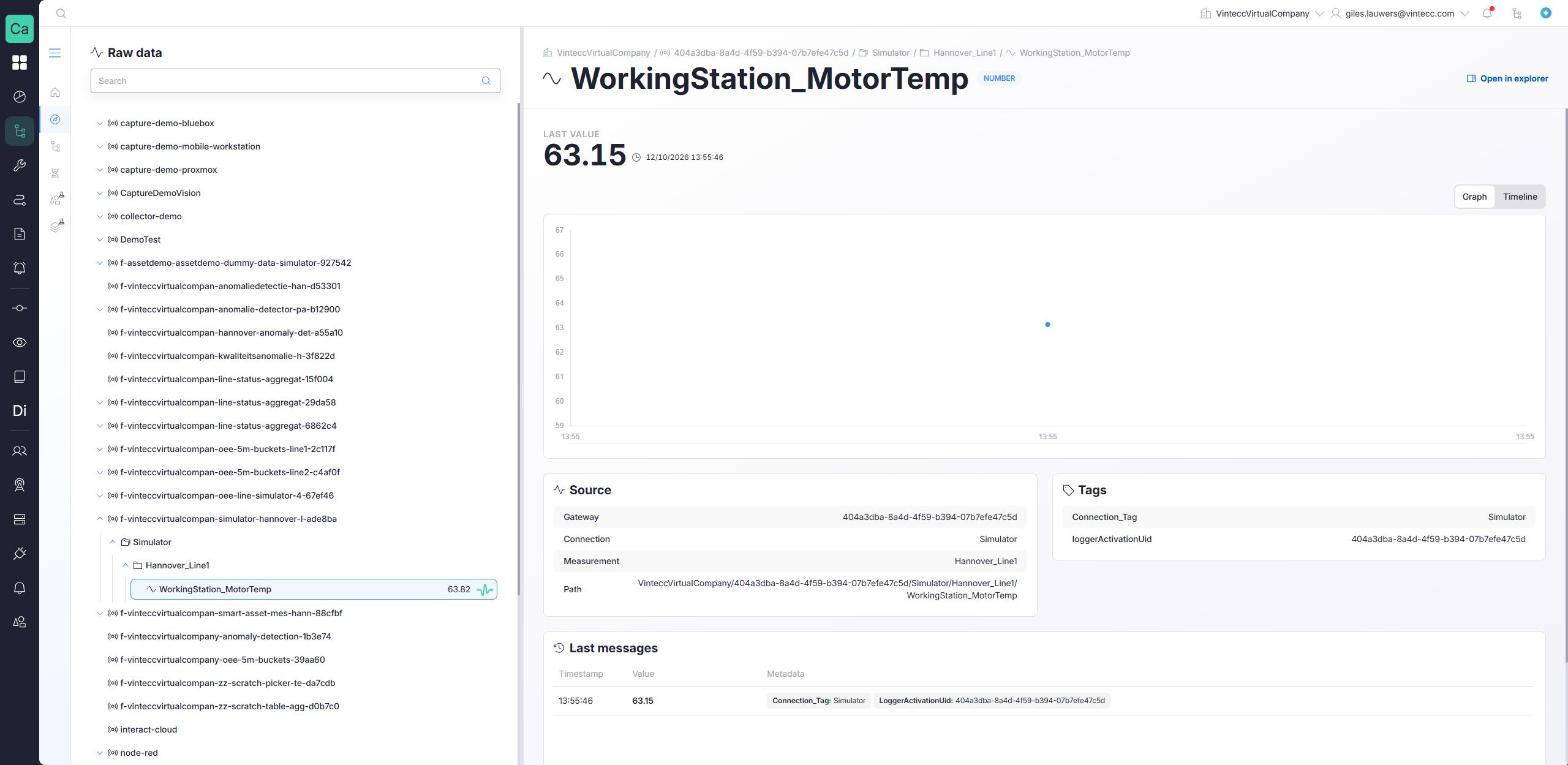Screen dimensions: 1568x765
Task: Select interact-cloud in the tree
Action: [x=148, y=730]
